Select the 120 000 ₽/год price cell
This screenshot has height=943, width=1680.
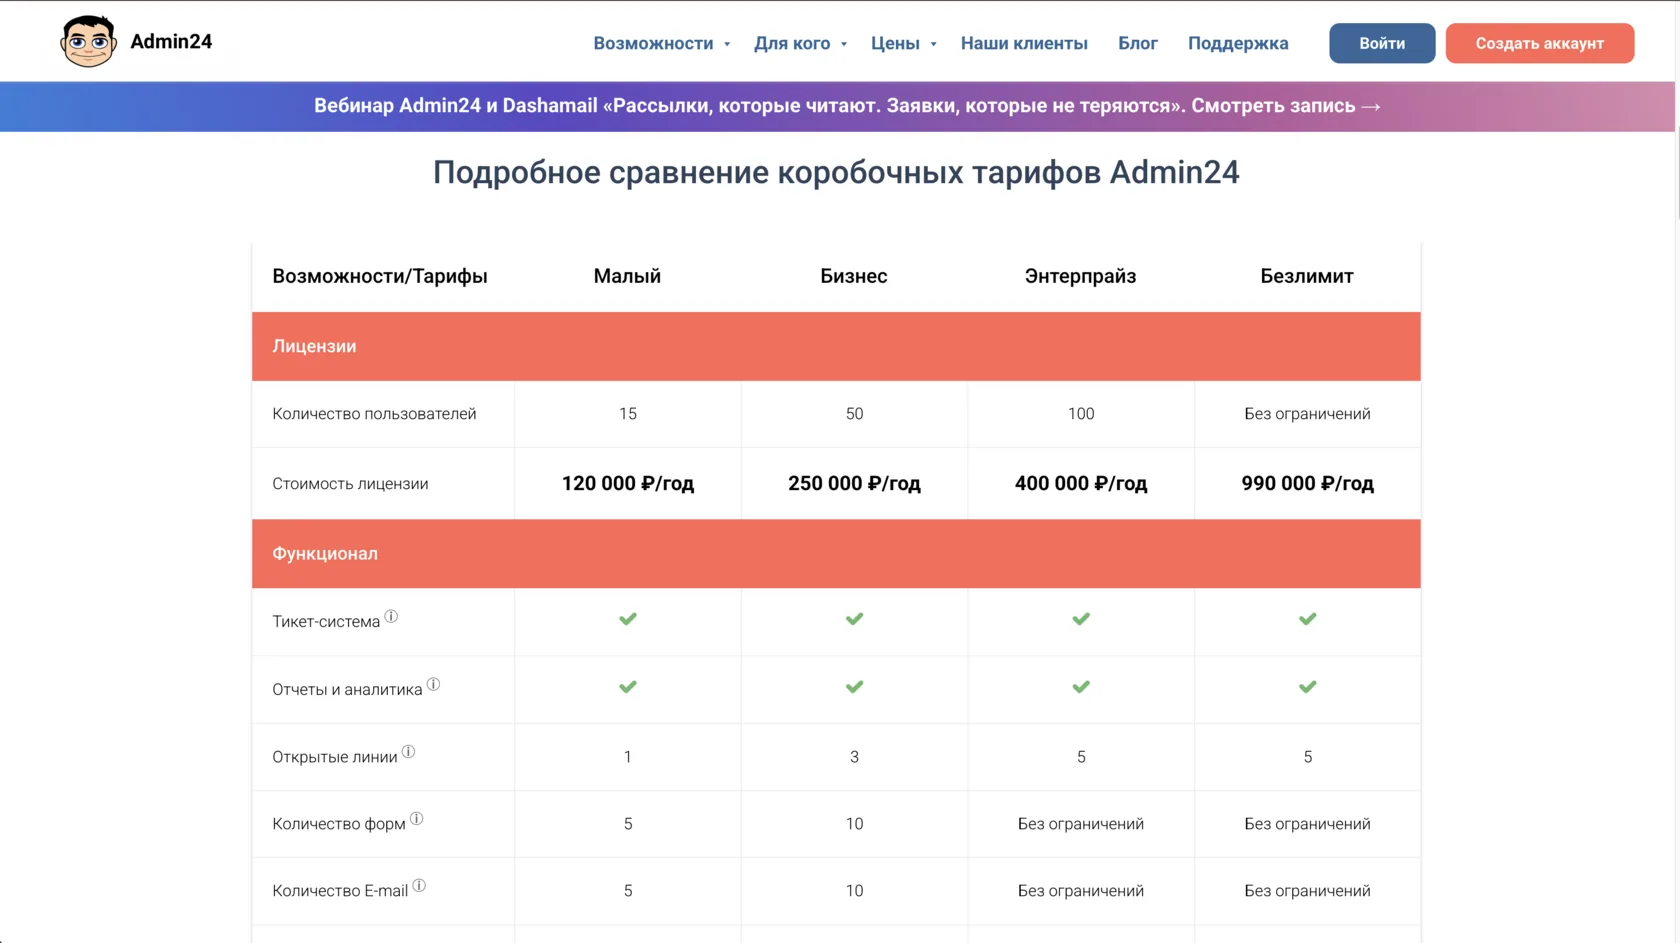(628, 484)
